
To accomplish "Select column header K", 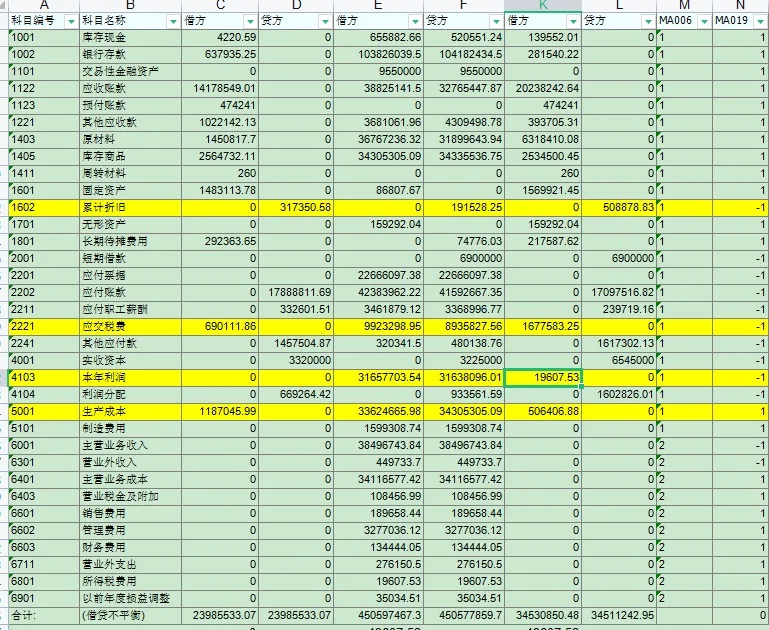I will (x=543, y=5).
